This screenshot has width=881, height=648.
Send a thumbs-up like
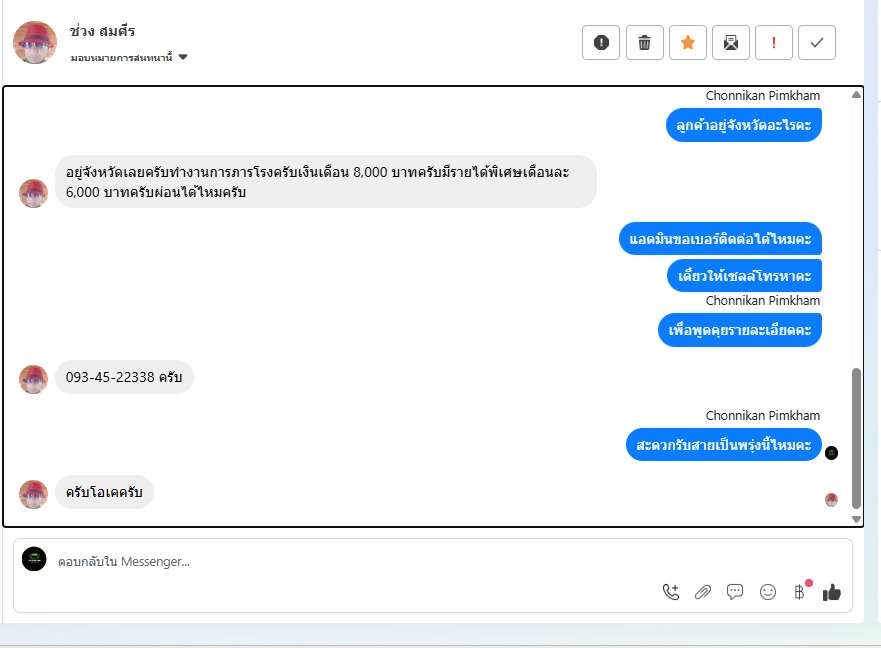coord(832,592)
